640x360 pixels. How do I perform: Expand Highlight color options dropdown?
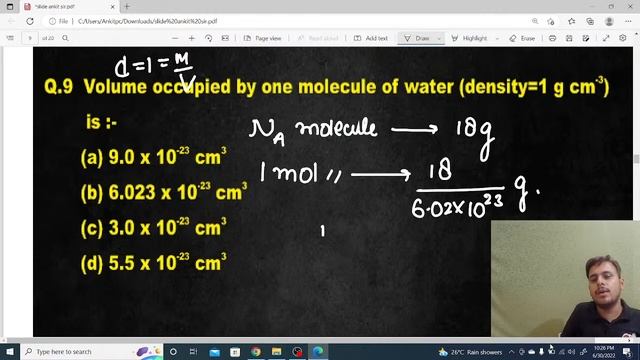pos(497,38)
